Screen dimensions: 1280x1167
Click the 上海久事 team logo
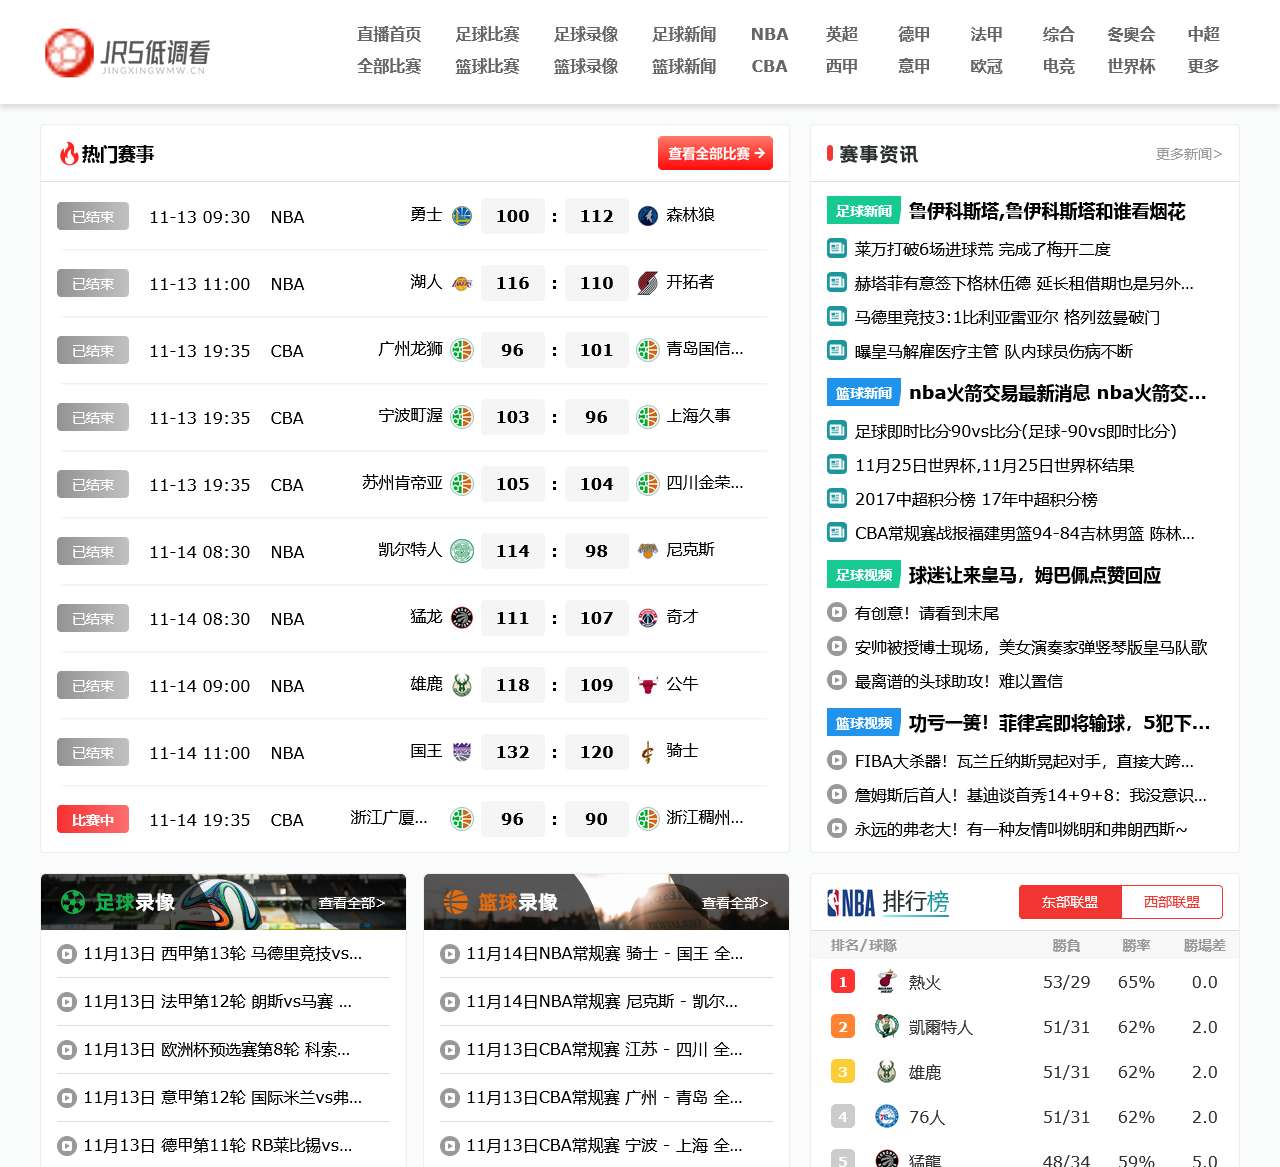[648, 417]
